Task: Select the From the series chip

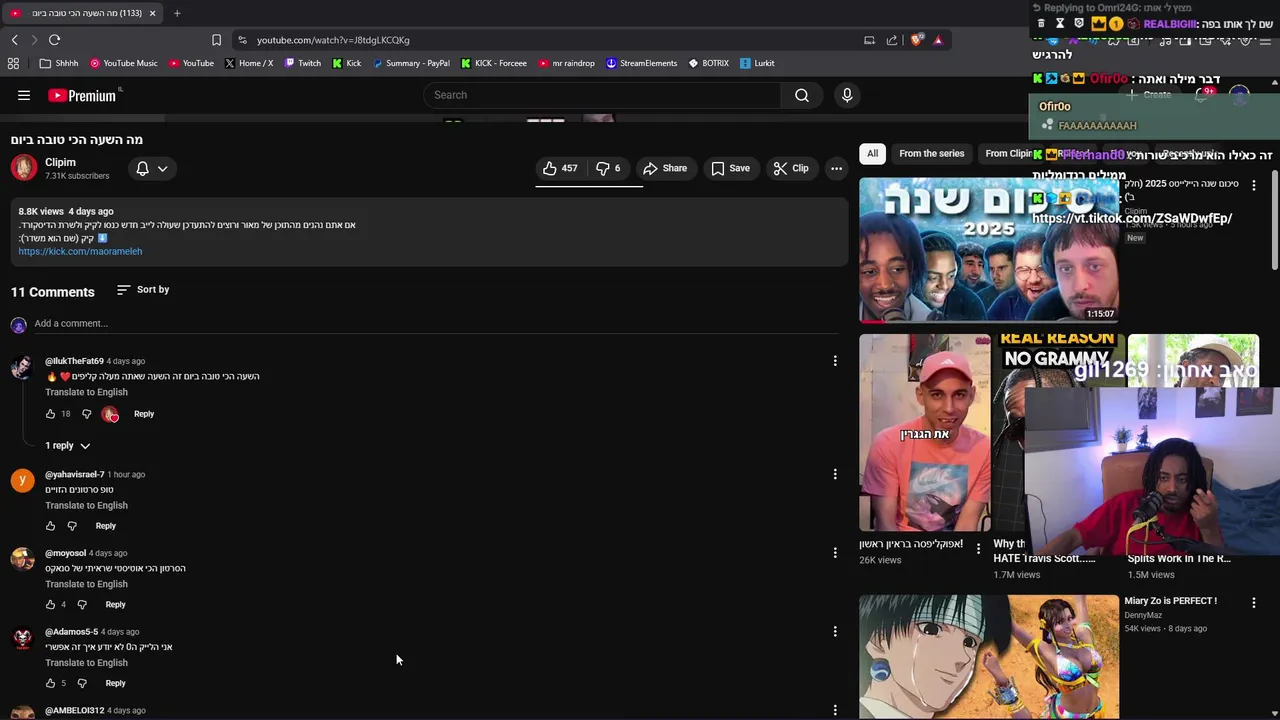Action: tap(931, 153)
